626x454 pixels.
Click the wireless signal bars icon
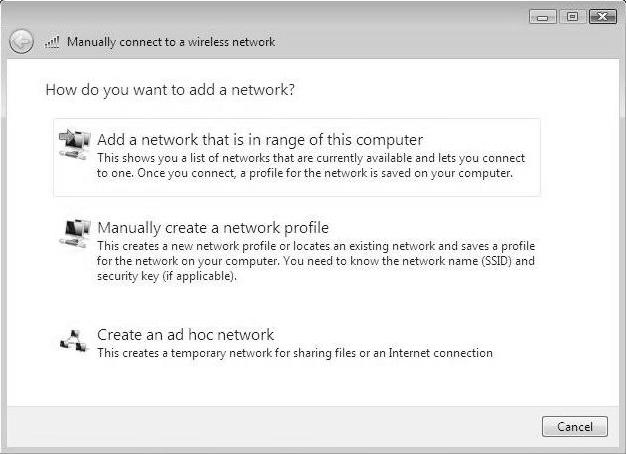[x=52, y=42]
